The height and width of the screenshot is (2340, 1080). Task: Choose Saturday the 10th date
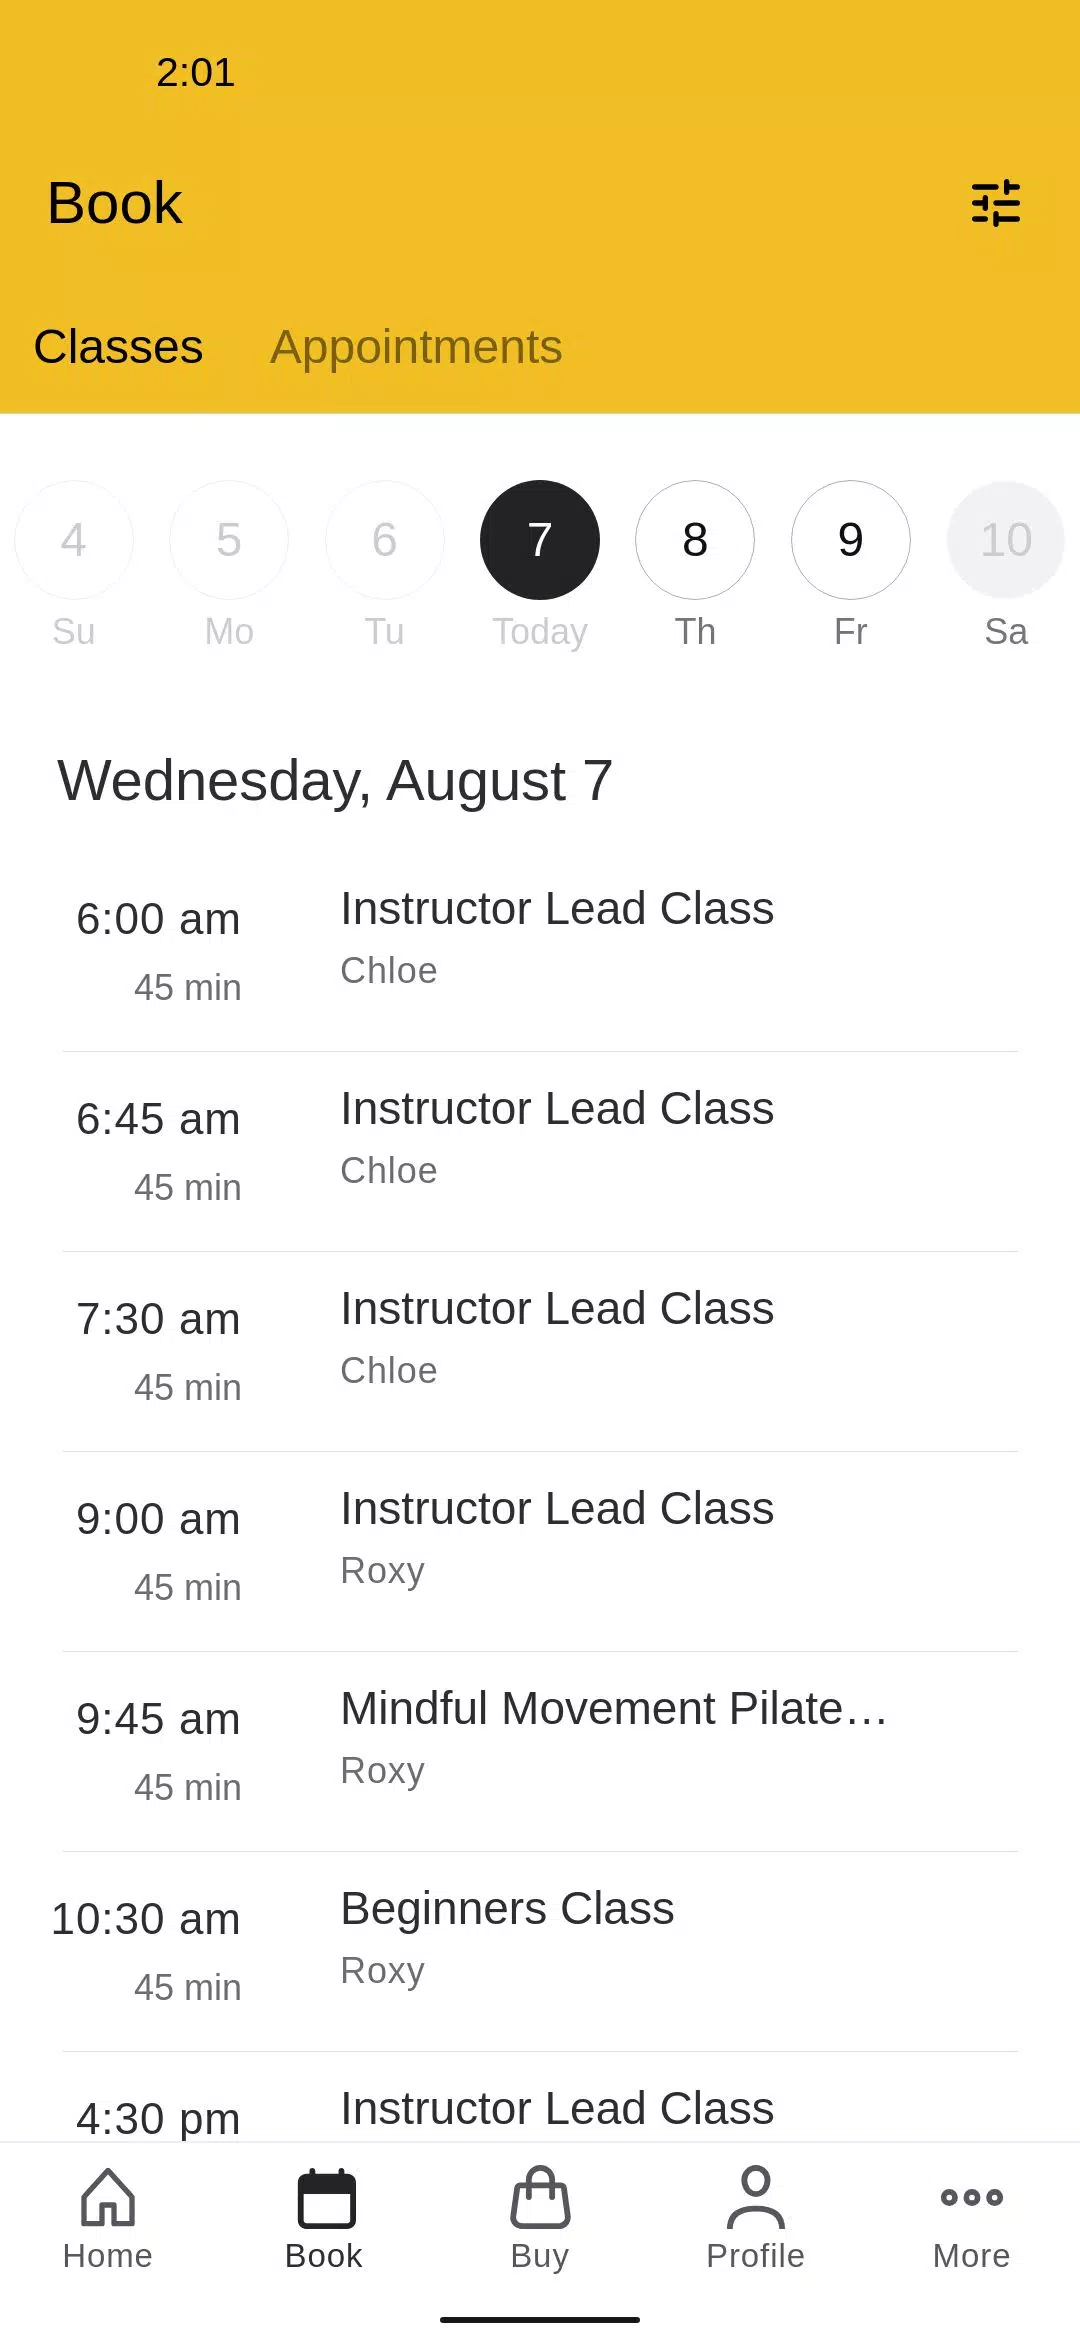[x=1005, y=540]
